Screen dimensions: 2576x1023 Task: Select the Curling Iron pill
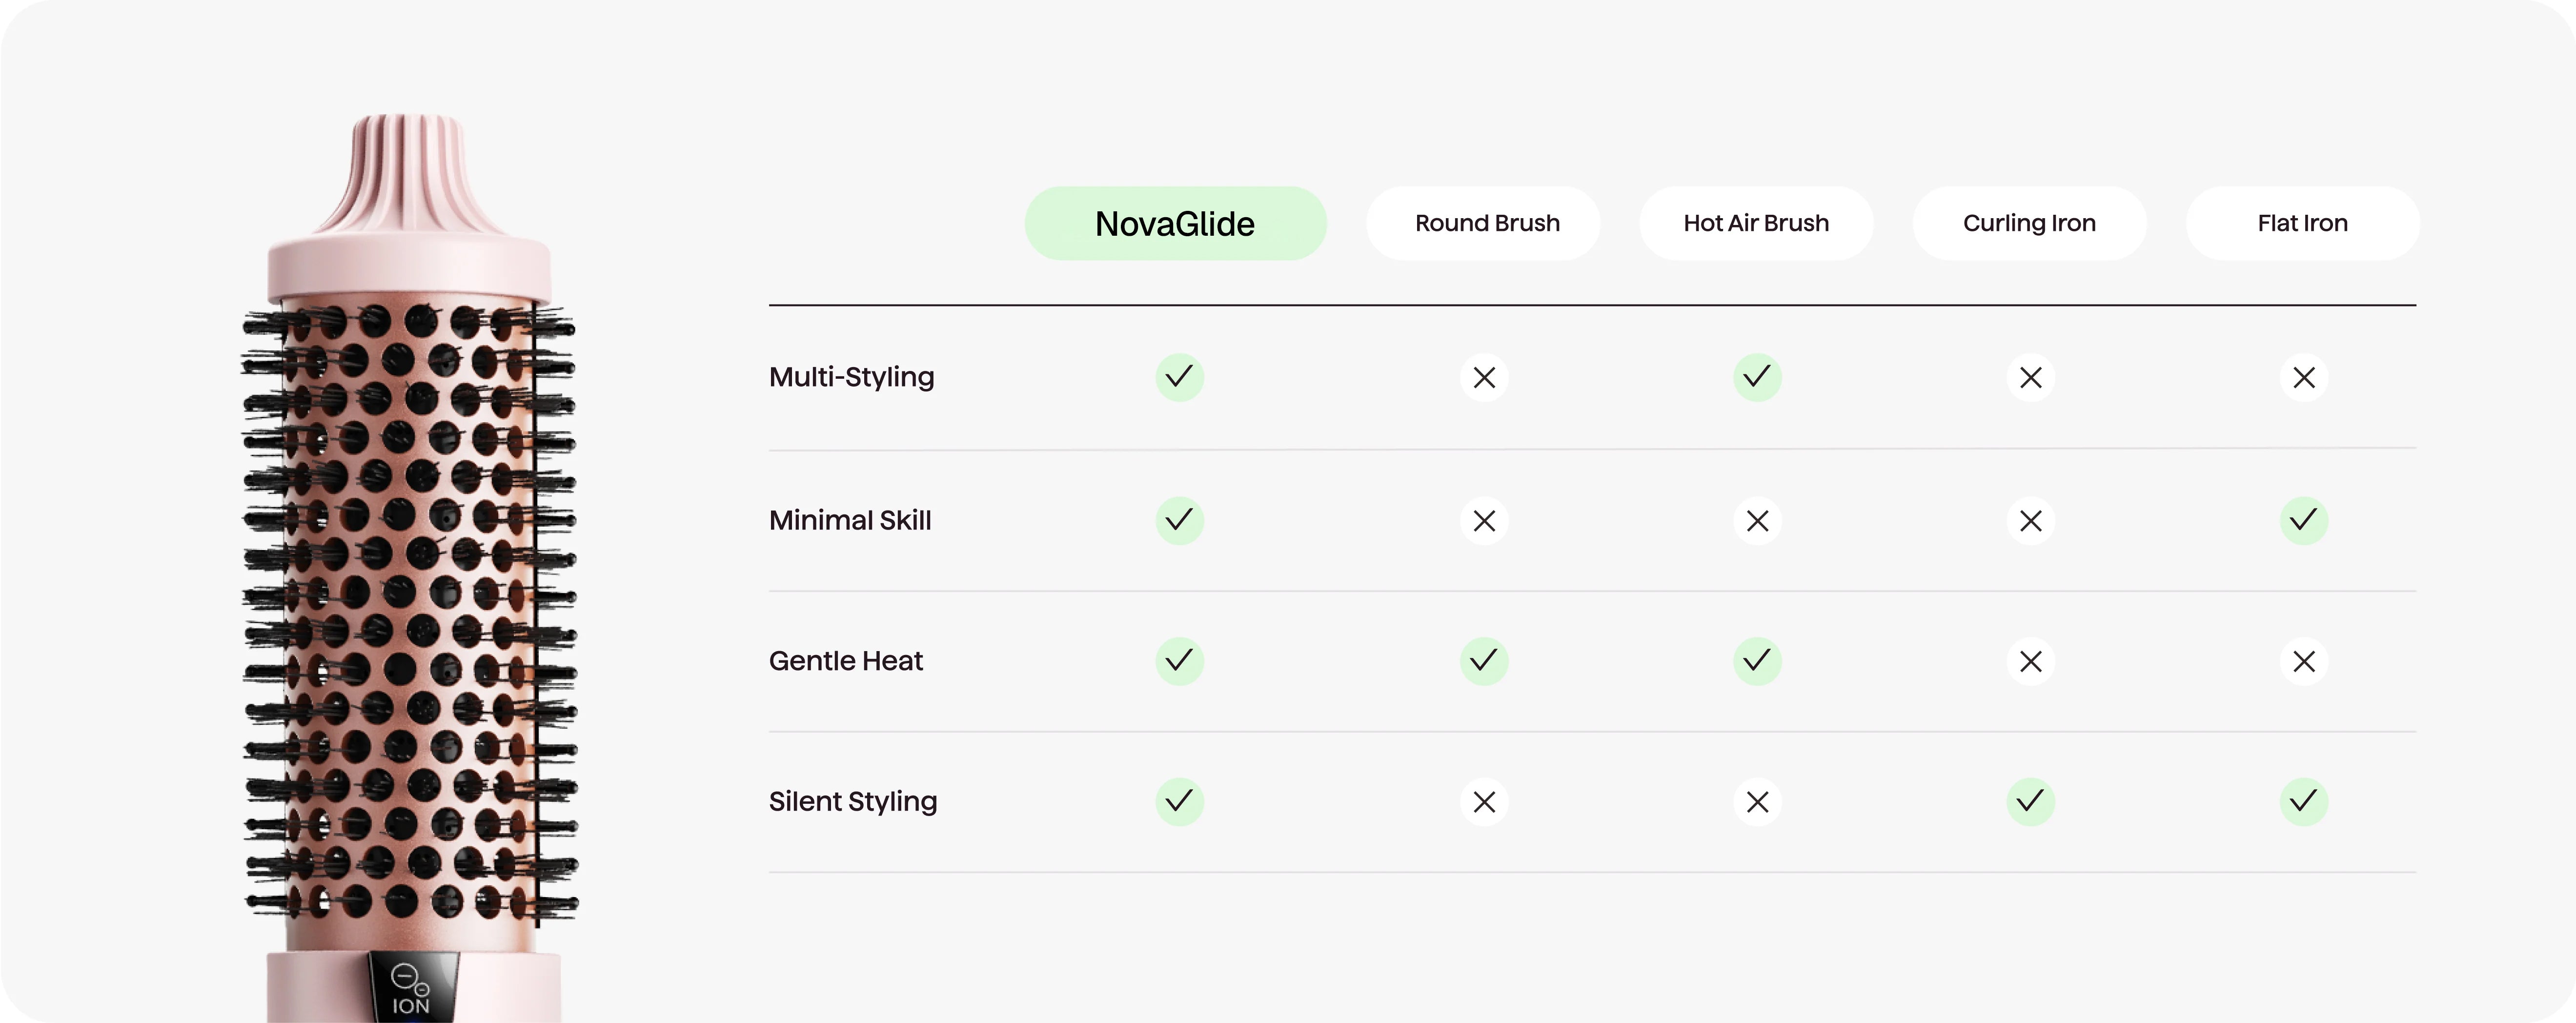(2029, 223)
